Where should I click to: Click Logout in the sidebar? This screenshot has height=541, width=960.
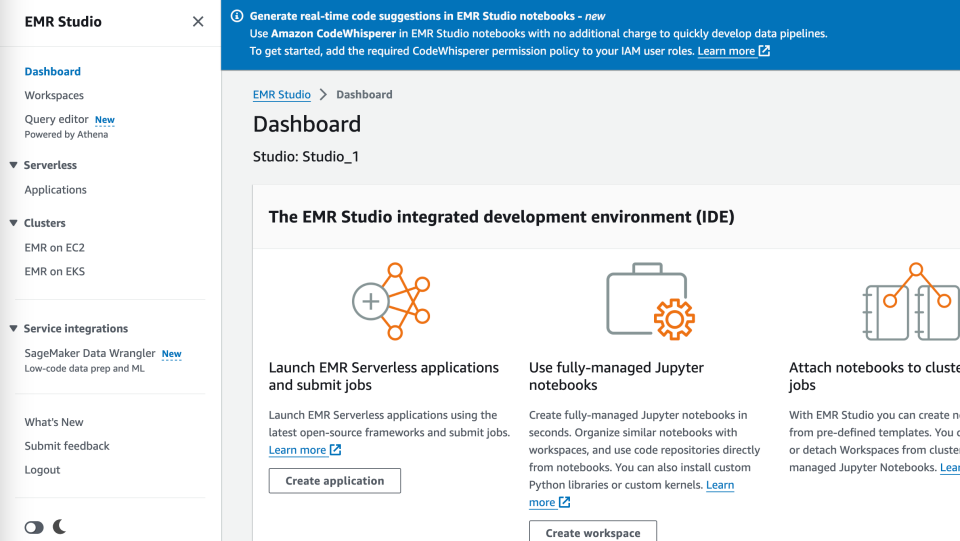pyautogui.click(x=42, y=470)
